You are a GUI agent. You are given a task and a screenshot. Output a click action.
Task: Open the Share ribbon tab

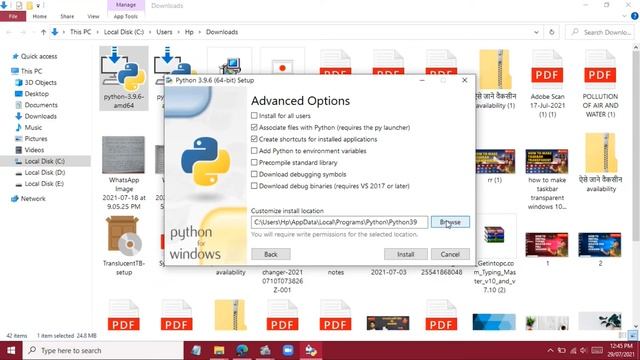pos(67,16)
